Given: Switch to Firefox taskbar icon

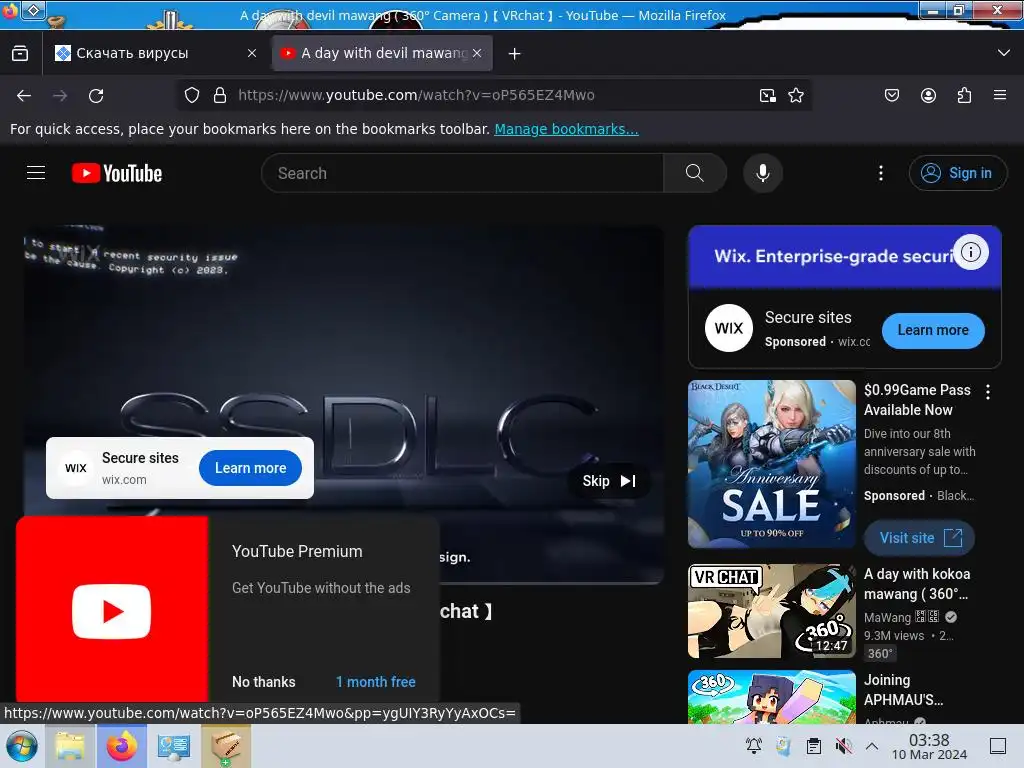Looking at the screenshot, I should 121,746.
